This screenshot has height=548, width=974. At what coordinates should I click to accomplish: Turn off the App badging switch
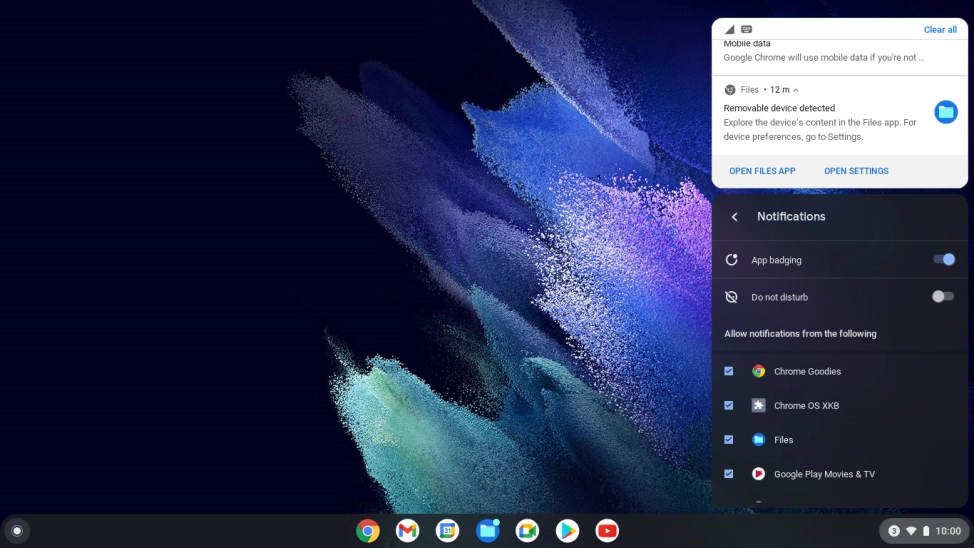click(944, 260)
